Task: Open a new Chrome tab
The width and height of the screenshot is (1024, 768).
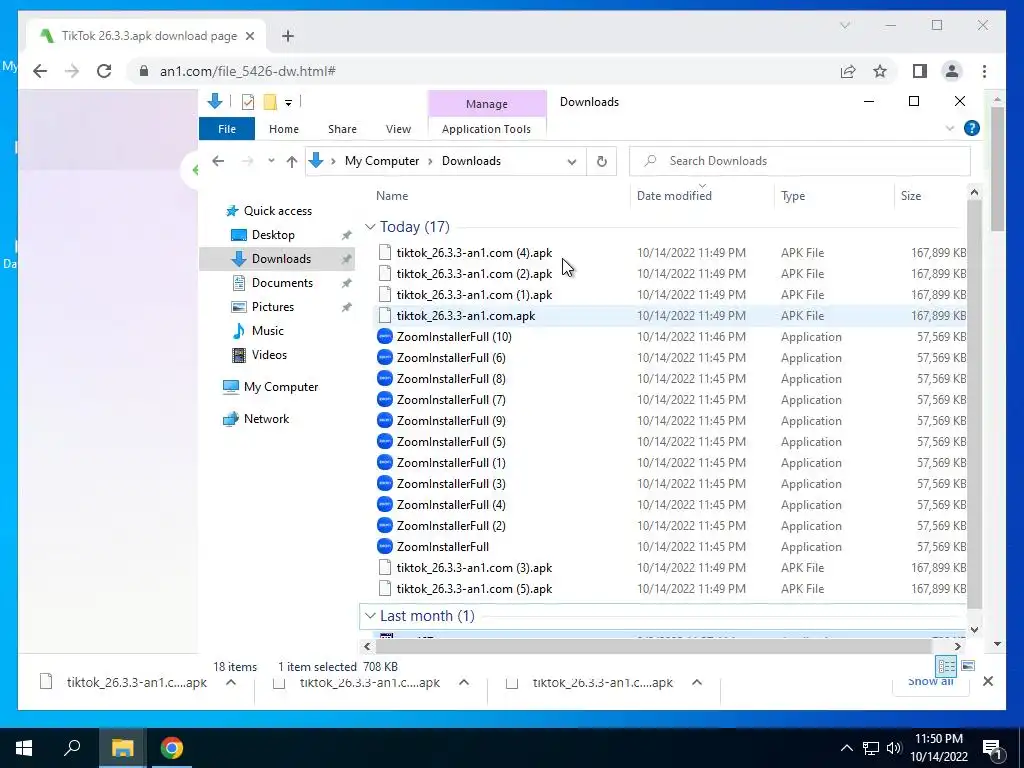Action: (287, 36)
